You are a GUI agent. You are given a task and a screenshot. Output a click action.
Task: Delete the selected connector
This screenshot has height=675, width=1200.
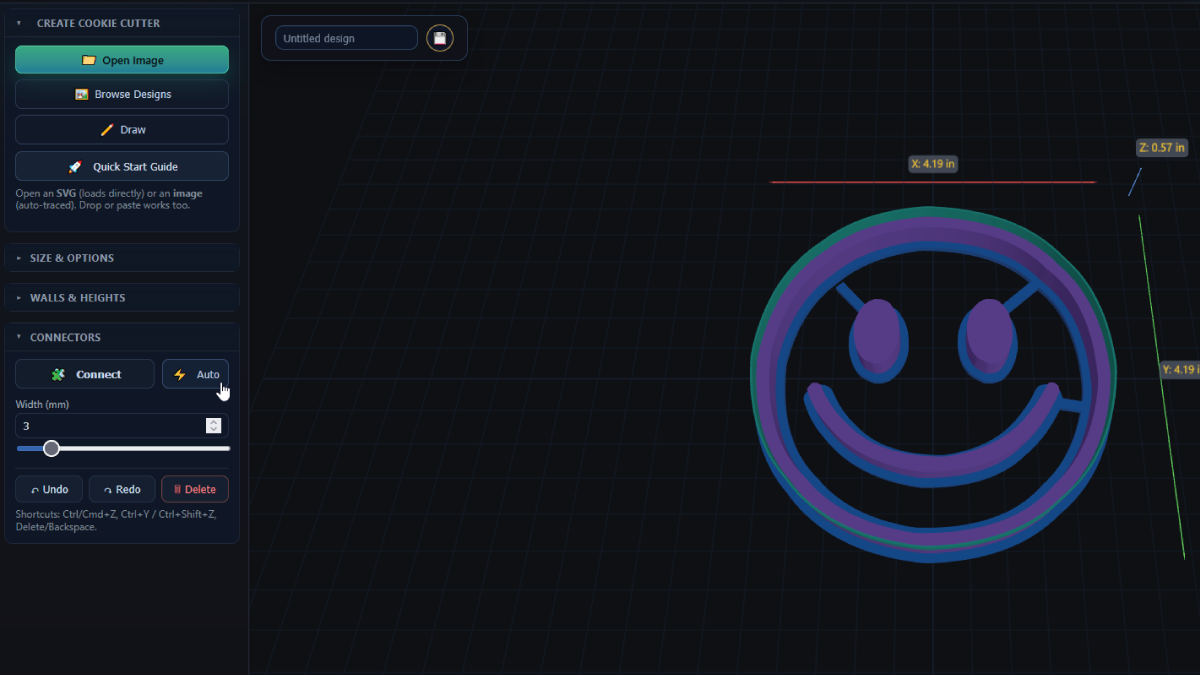pos(194,489)
